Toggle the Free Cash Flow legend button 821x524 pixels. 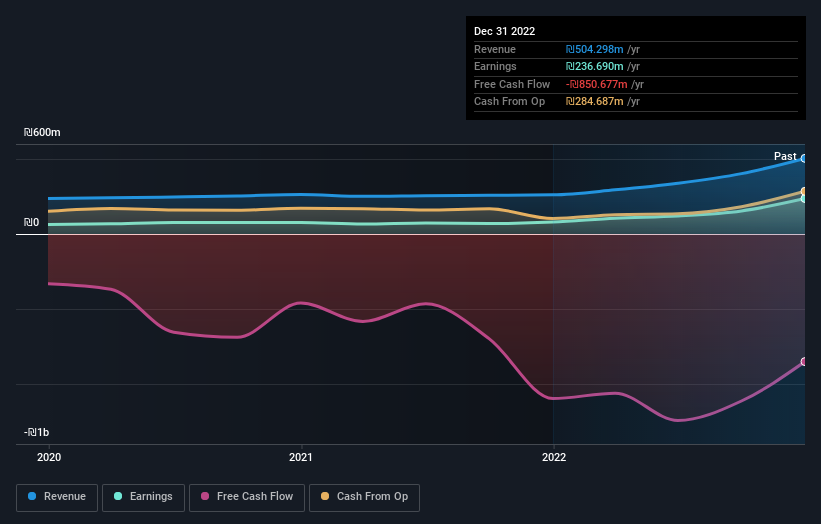[x=247, y=497]
